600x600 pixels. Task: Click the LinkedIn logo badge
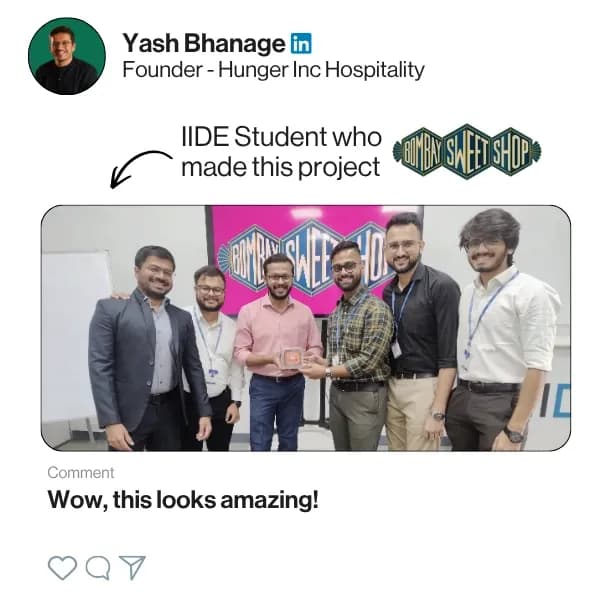pyautogui.click(x=301, y=43)
